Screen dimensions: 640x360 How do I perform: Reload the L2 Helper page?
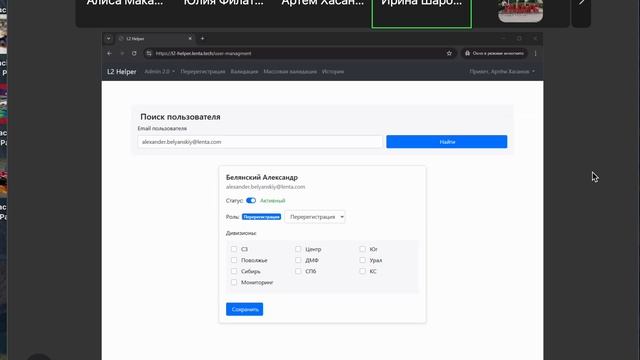(x=134, y=53)
